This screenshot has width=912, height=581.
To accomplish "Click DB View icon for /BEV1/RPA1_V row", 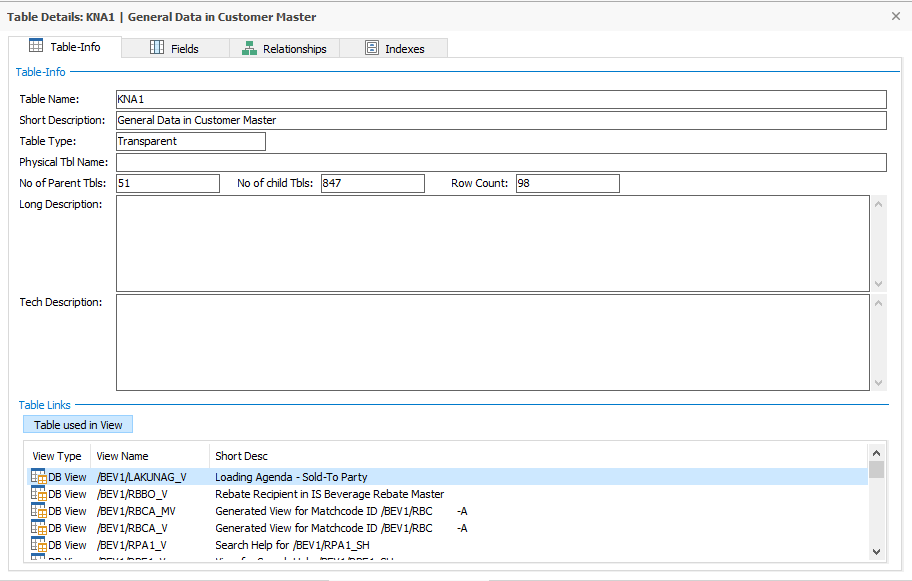I will (x=38, y=544).
